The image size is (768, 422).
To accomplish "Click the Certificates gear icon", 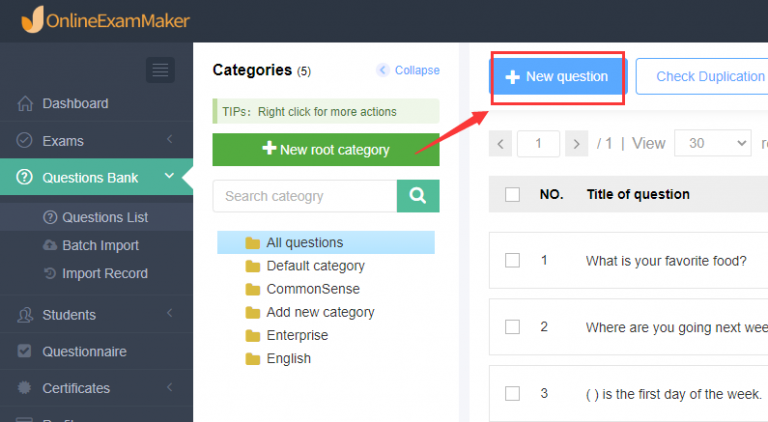I will click(x=25, y=388).
